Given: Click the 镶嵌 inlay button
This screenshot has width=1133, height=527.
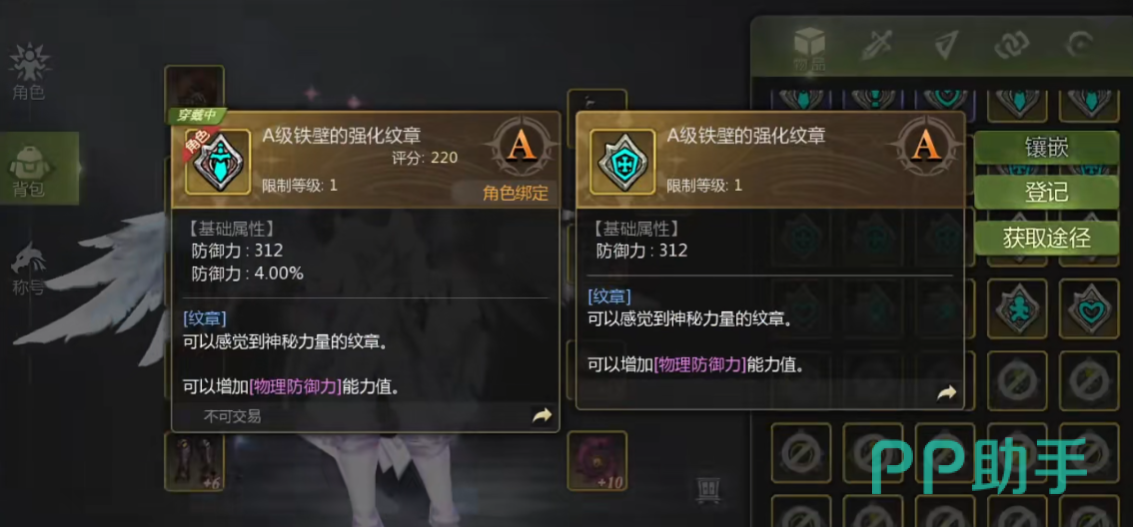Looking at the screenshot, I should coord(1046,148).
